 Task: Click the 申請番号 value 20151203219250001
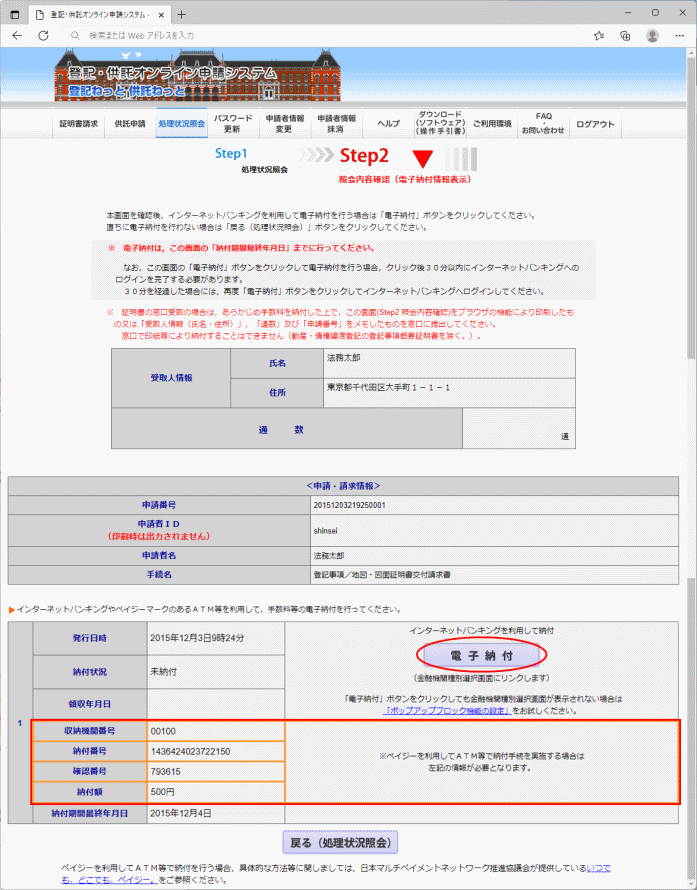(x=349, y=505)
